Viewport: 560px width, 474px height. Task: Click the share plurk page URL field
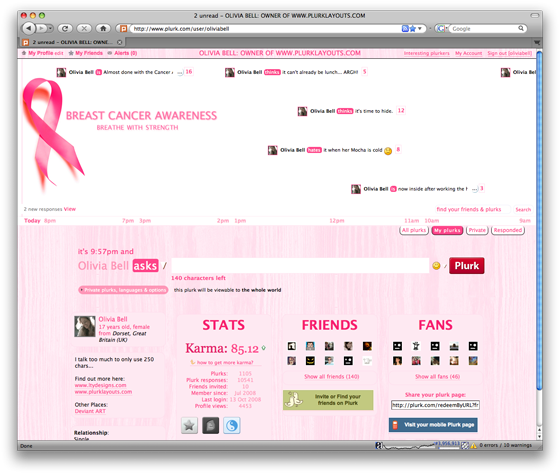pos(435,405)
